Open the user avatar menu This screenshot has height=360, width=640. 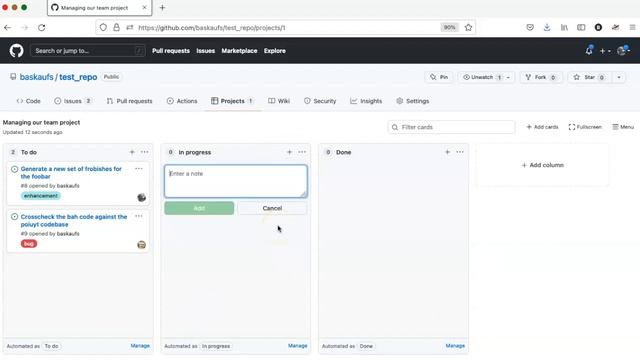click(x=623, y=51)
